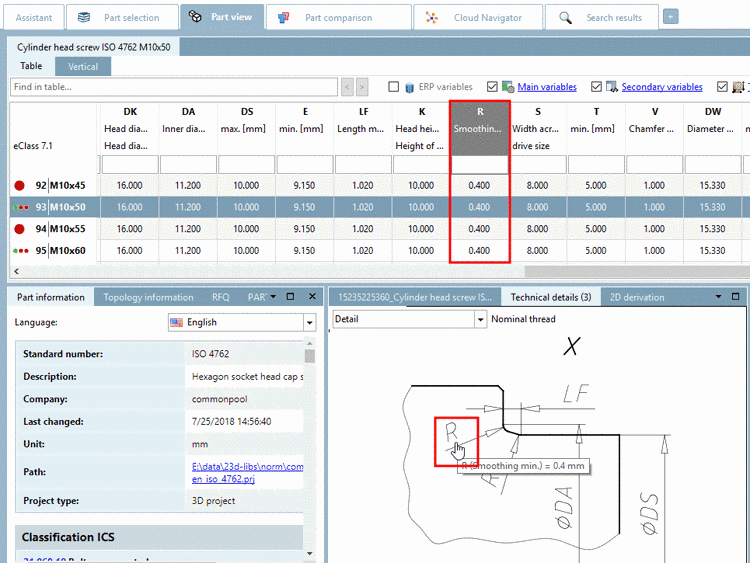Open Technical details tabs overflow menu
The width and height of the screenshot is (750, 563).
pyautogui.click(x=718, y=297)
